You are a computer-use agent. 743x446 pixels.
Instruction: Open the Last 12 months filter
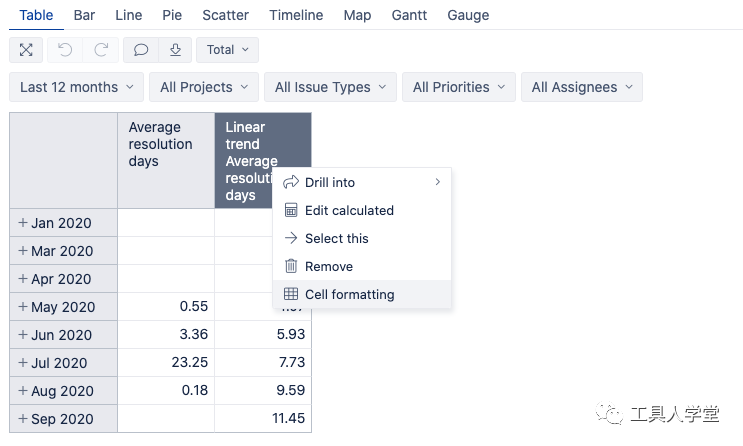(76, 87)
